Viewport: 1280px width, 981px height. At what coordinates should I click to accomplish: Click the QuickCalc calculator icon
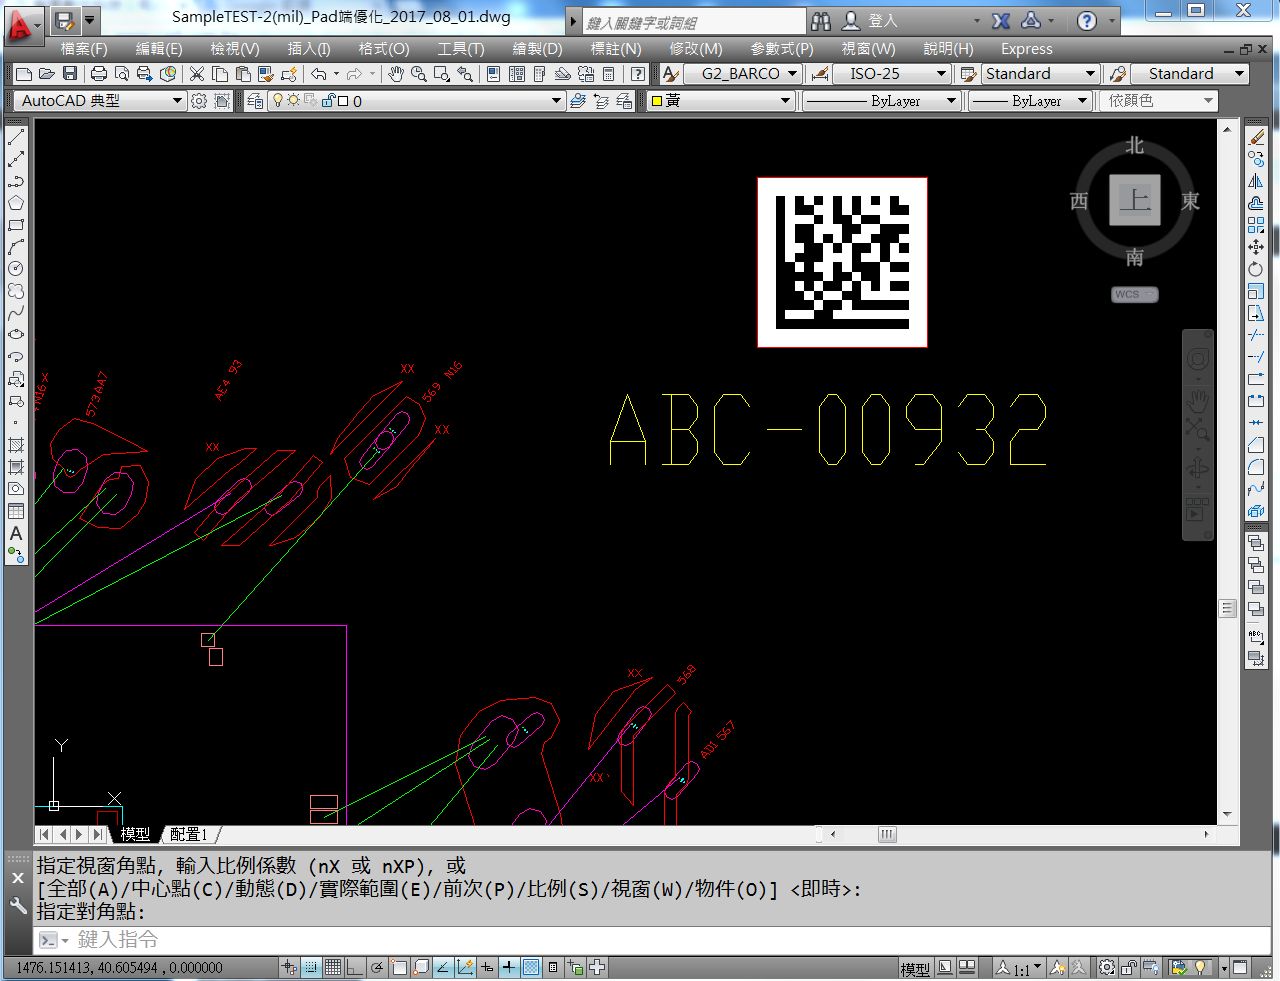pos(608,74)
